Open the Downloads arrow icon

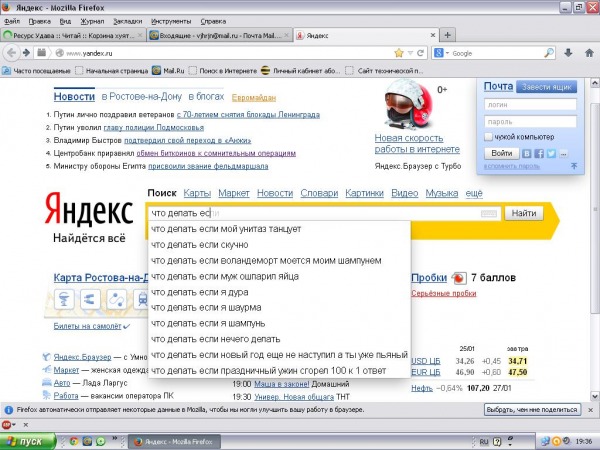pyautogui.click(x=568, y=53)
